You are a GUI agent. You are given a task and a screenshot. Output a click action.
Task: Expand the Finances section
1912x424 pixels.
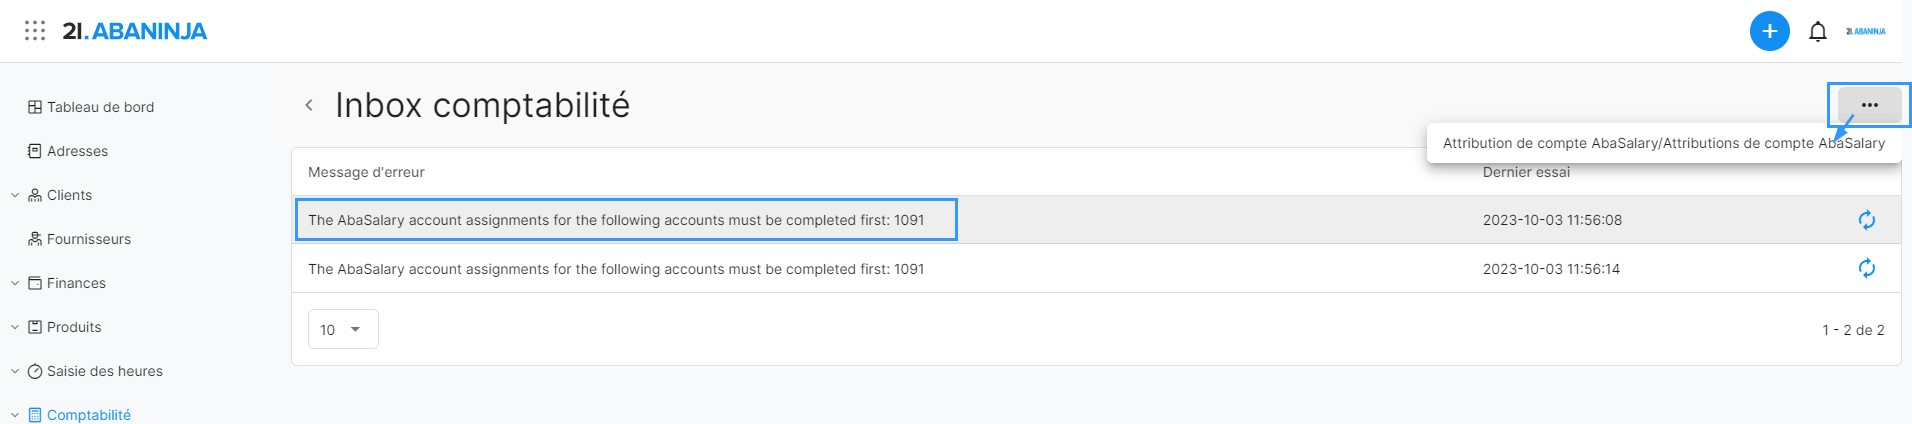click(x=15, y=283)
